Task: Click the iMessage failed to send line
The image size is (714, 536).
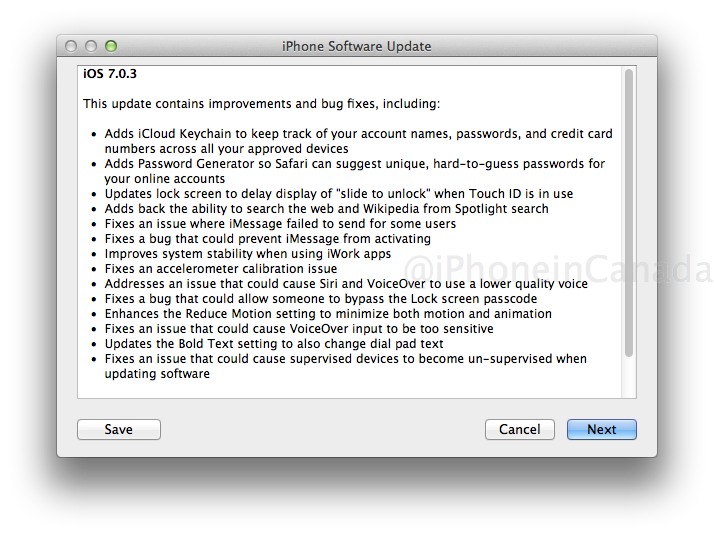Action: click(280, 224)
